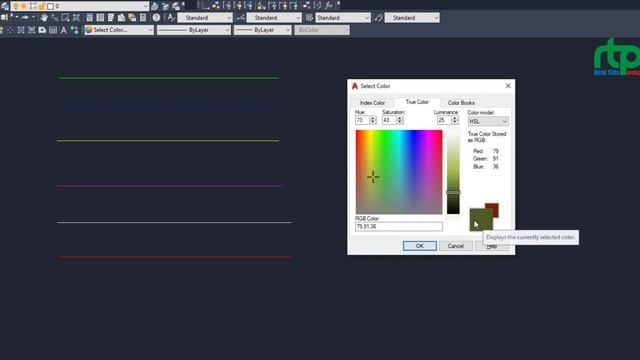Open the DesignCenter icon
The image size is (640, 360).
click(x=100, y=18)
